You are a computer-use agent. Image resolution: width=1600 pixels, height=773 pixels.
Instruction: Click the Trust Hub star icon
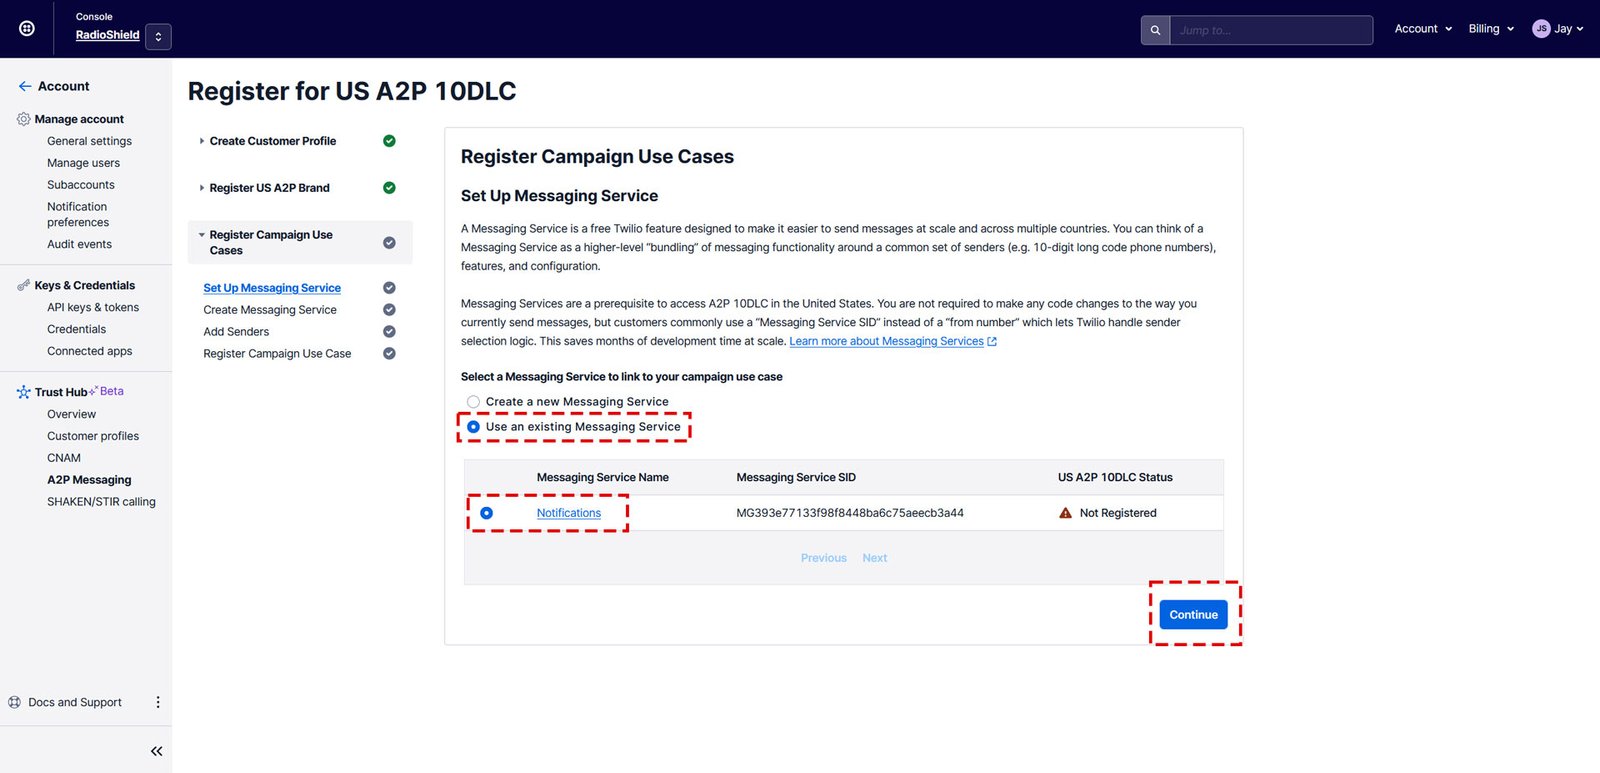click(23, 392)
